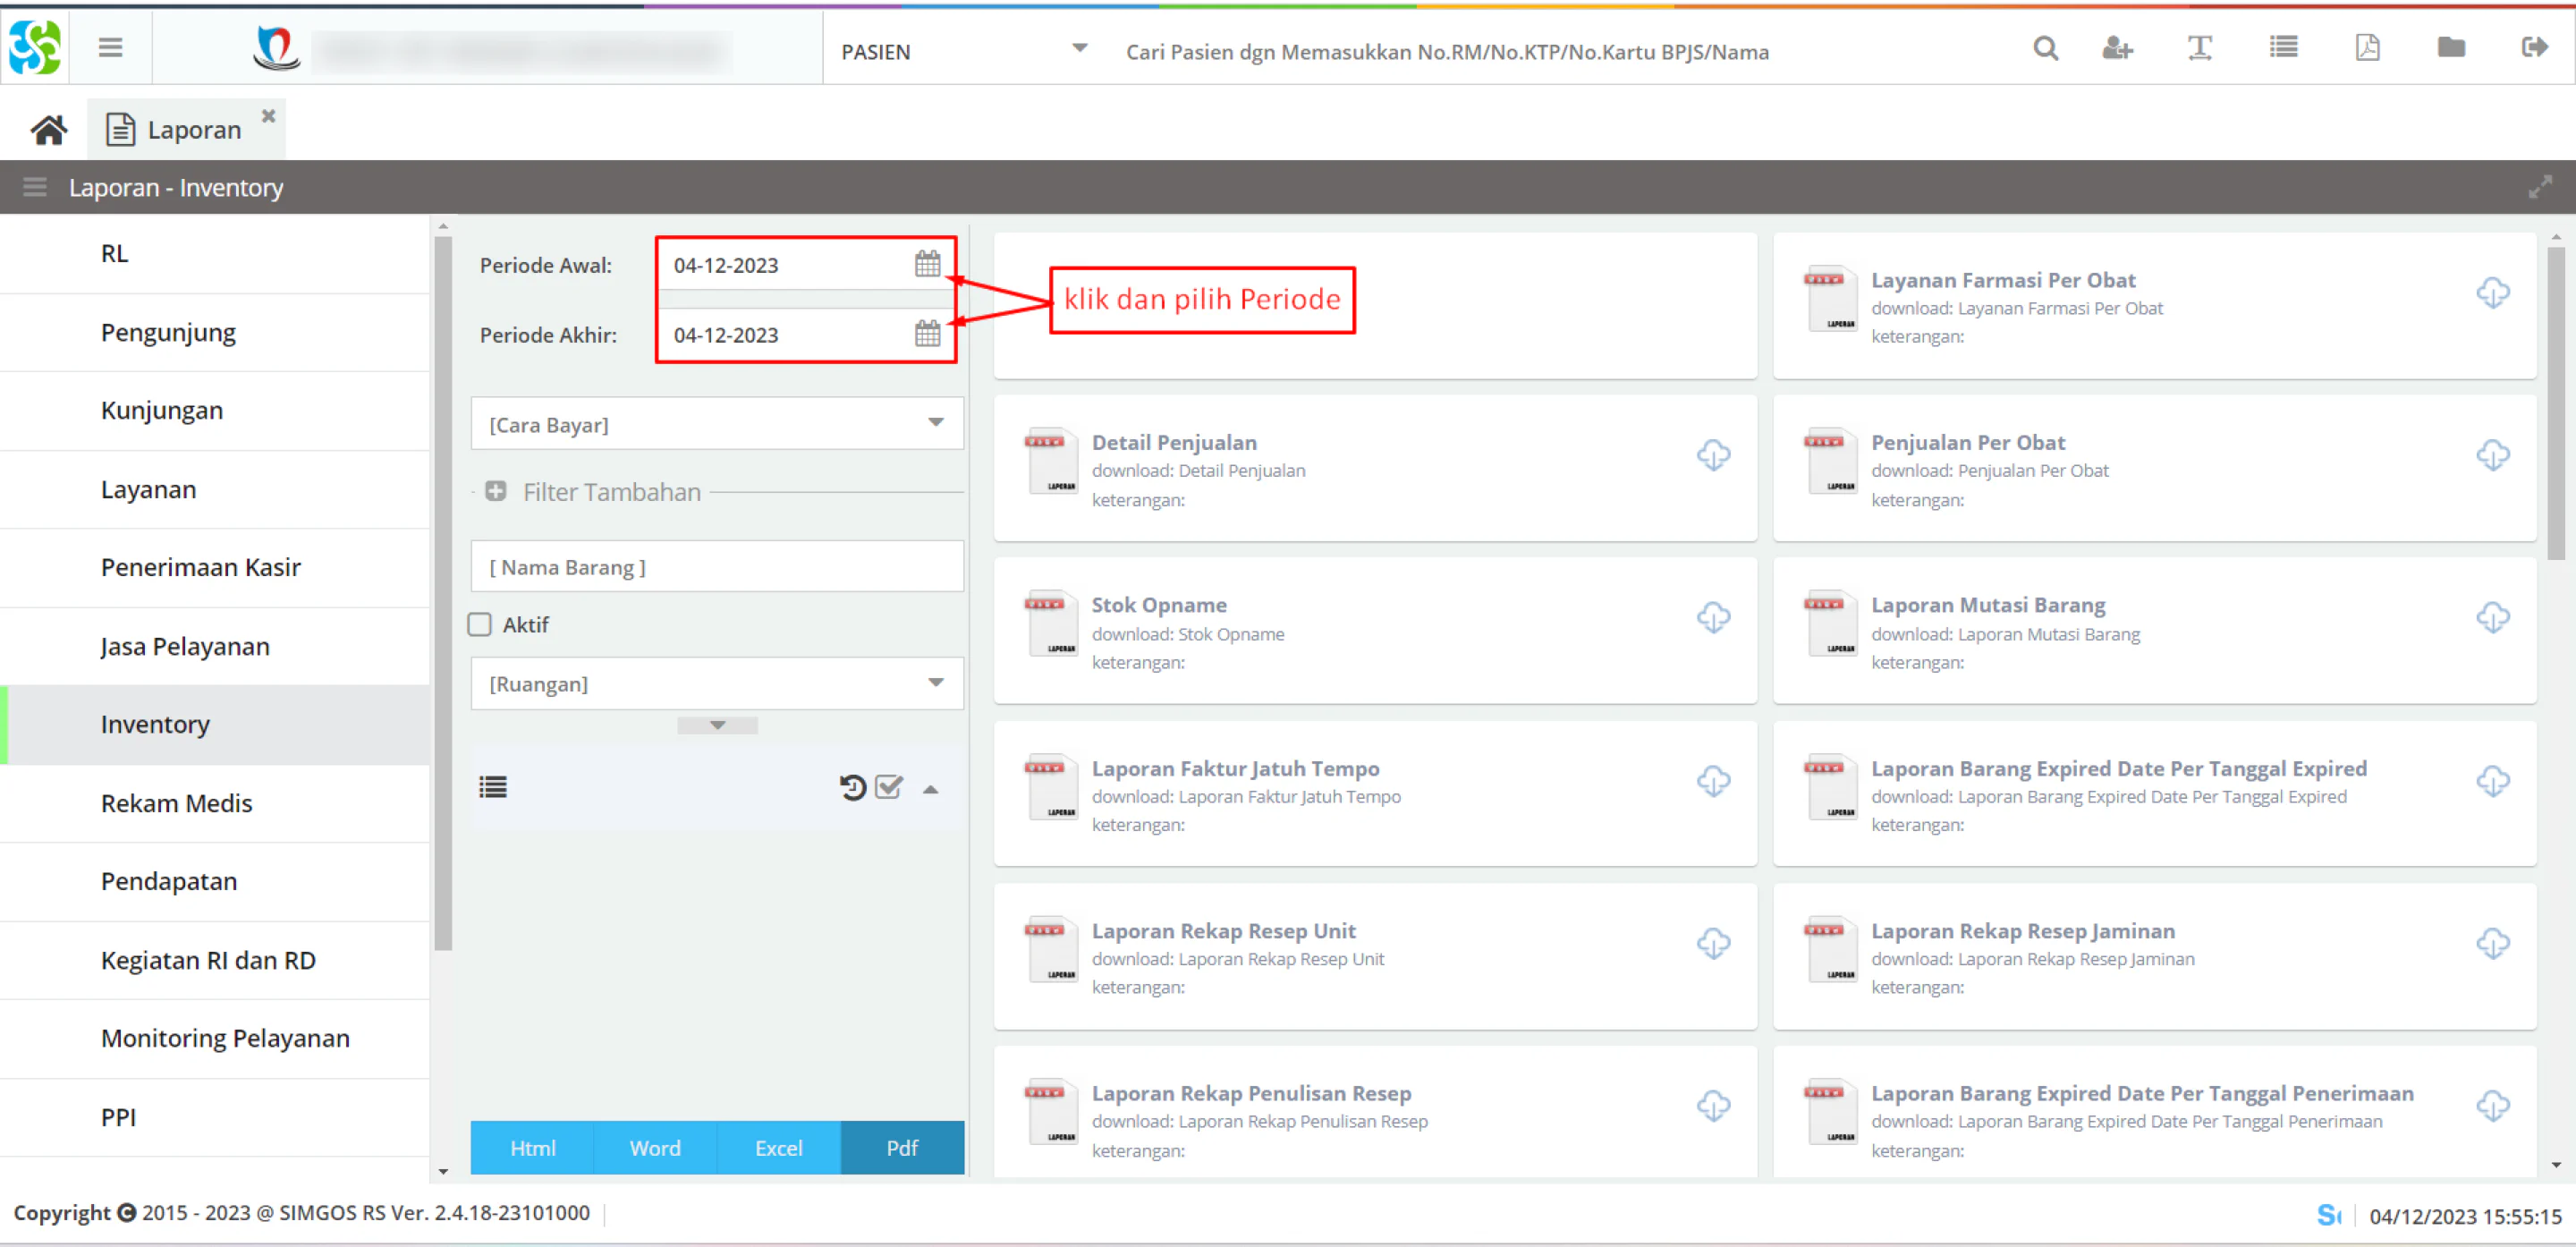Expand the PASIEN search type dropdown
The width and height of the screenshot is (2576, 1247).
[1079, 48]
